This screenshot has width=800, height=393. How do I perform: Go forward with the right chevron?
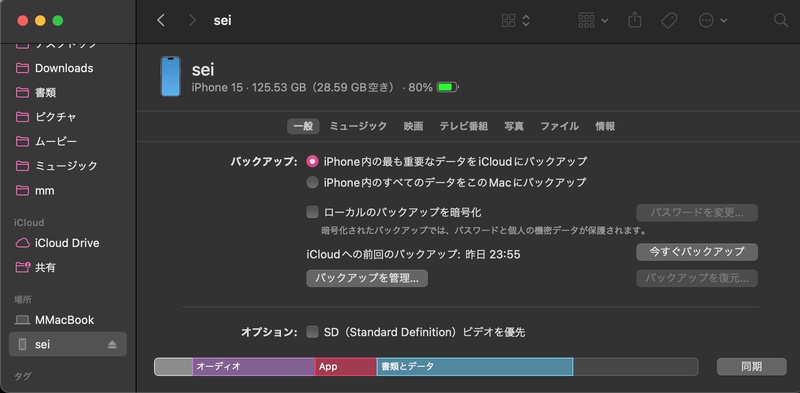click(x=192, y=20)
